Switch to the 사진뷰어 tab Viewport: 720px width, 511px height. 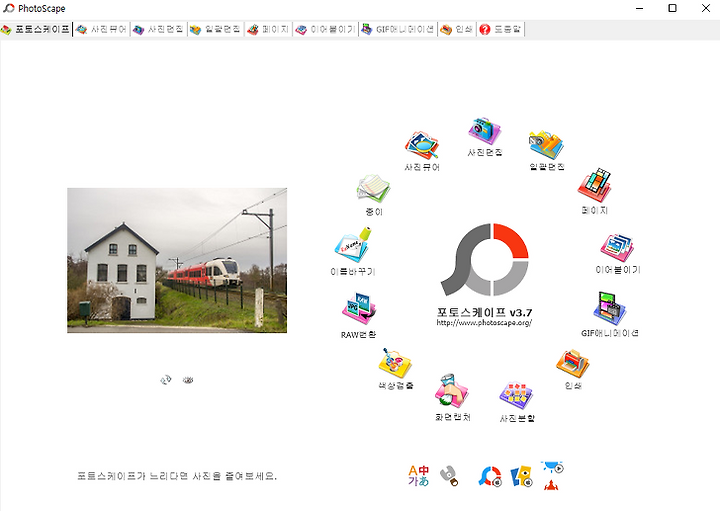(x=101, y=29)
